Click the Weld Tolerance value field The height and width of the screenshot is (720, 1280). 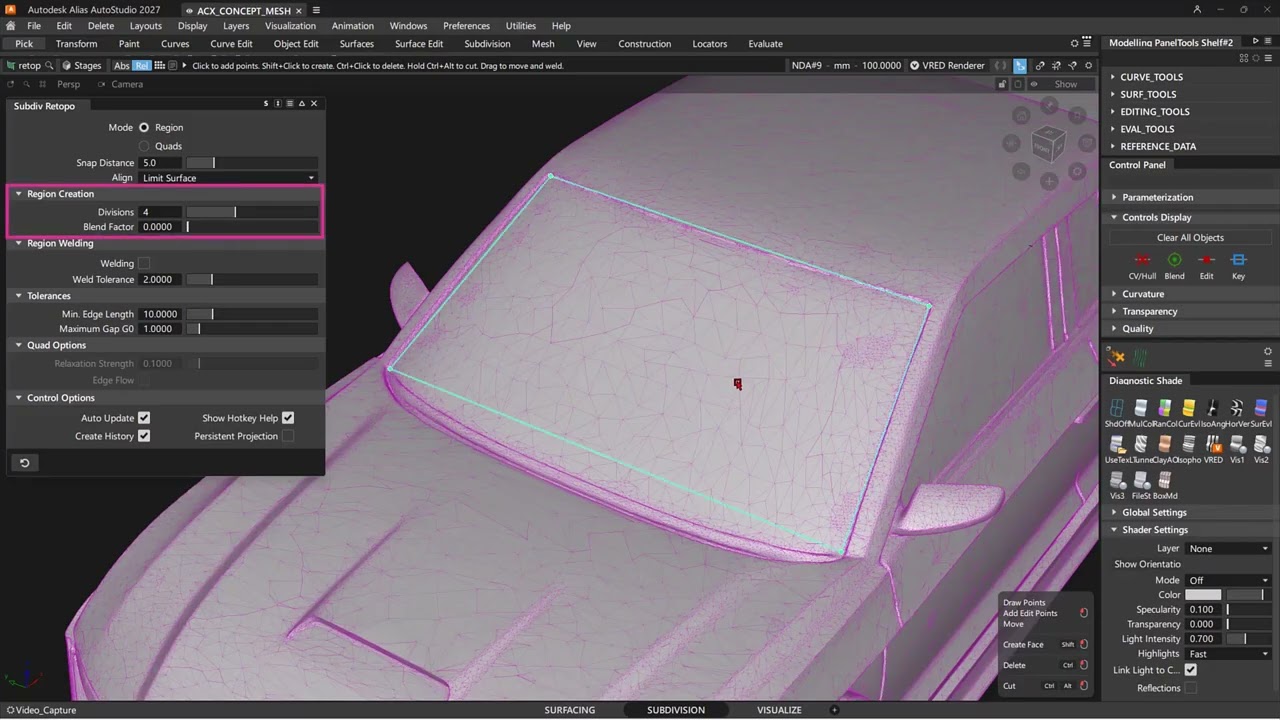click(160, 280)
